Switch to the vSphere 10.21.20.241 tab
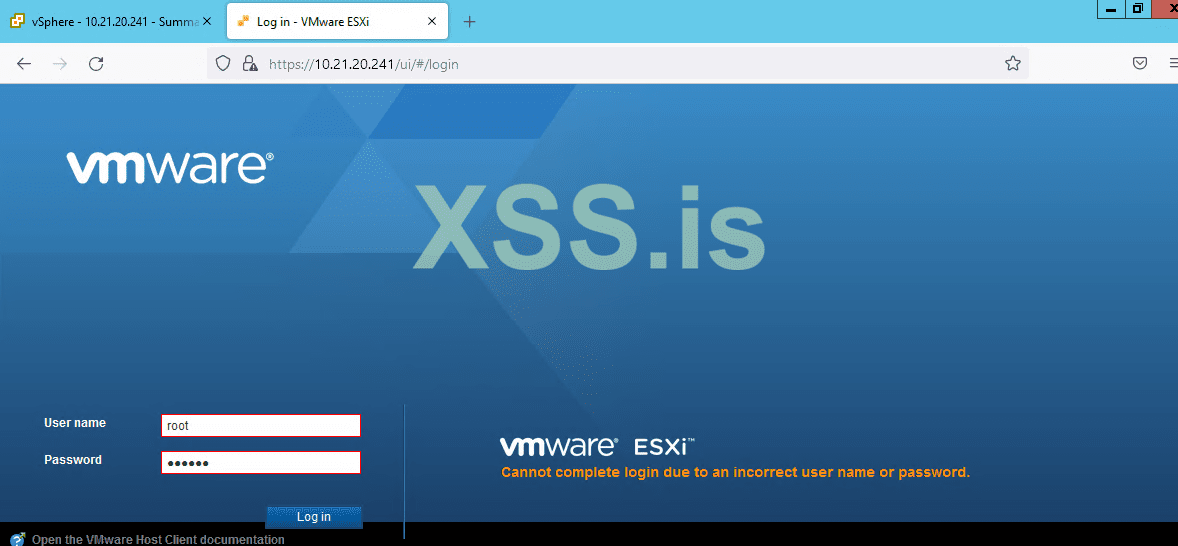Image resolution: width=1178 pixels, height=546 pixels. point(110,22)
